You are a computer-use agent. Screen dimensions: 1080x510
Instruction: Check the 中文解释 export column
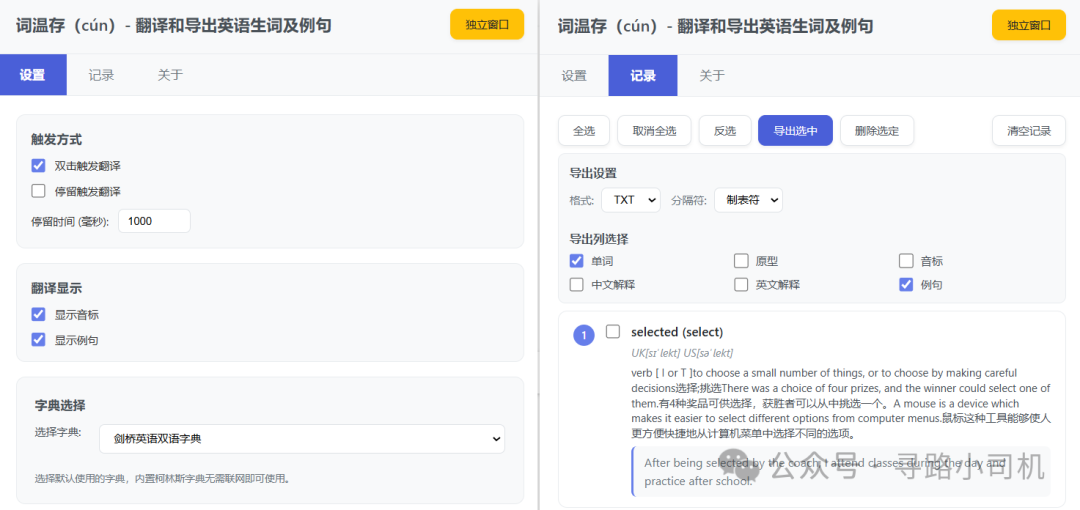(577, 285)
